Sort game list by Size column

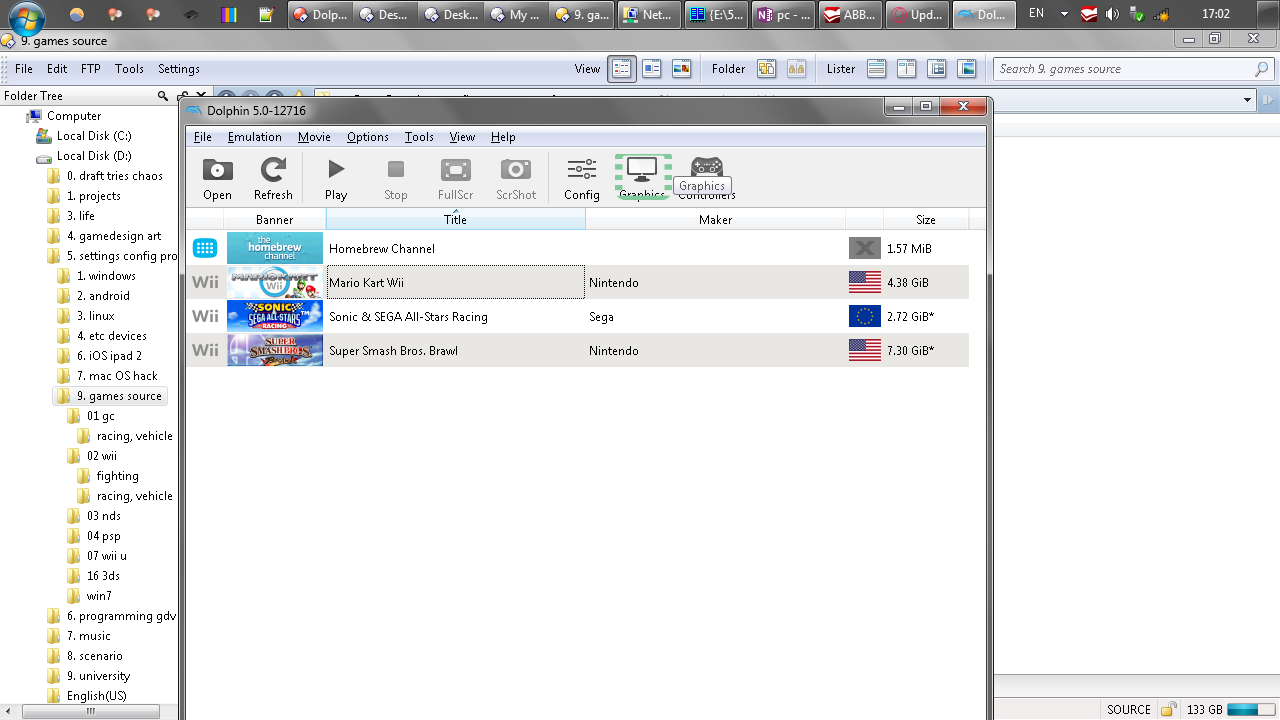click(926, 220)
